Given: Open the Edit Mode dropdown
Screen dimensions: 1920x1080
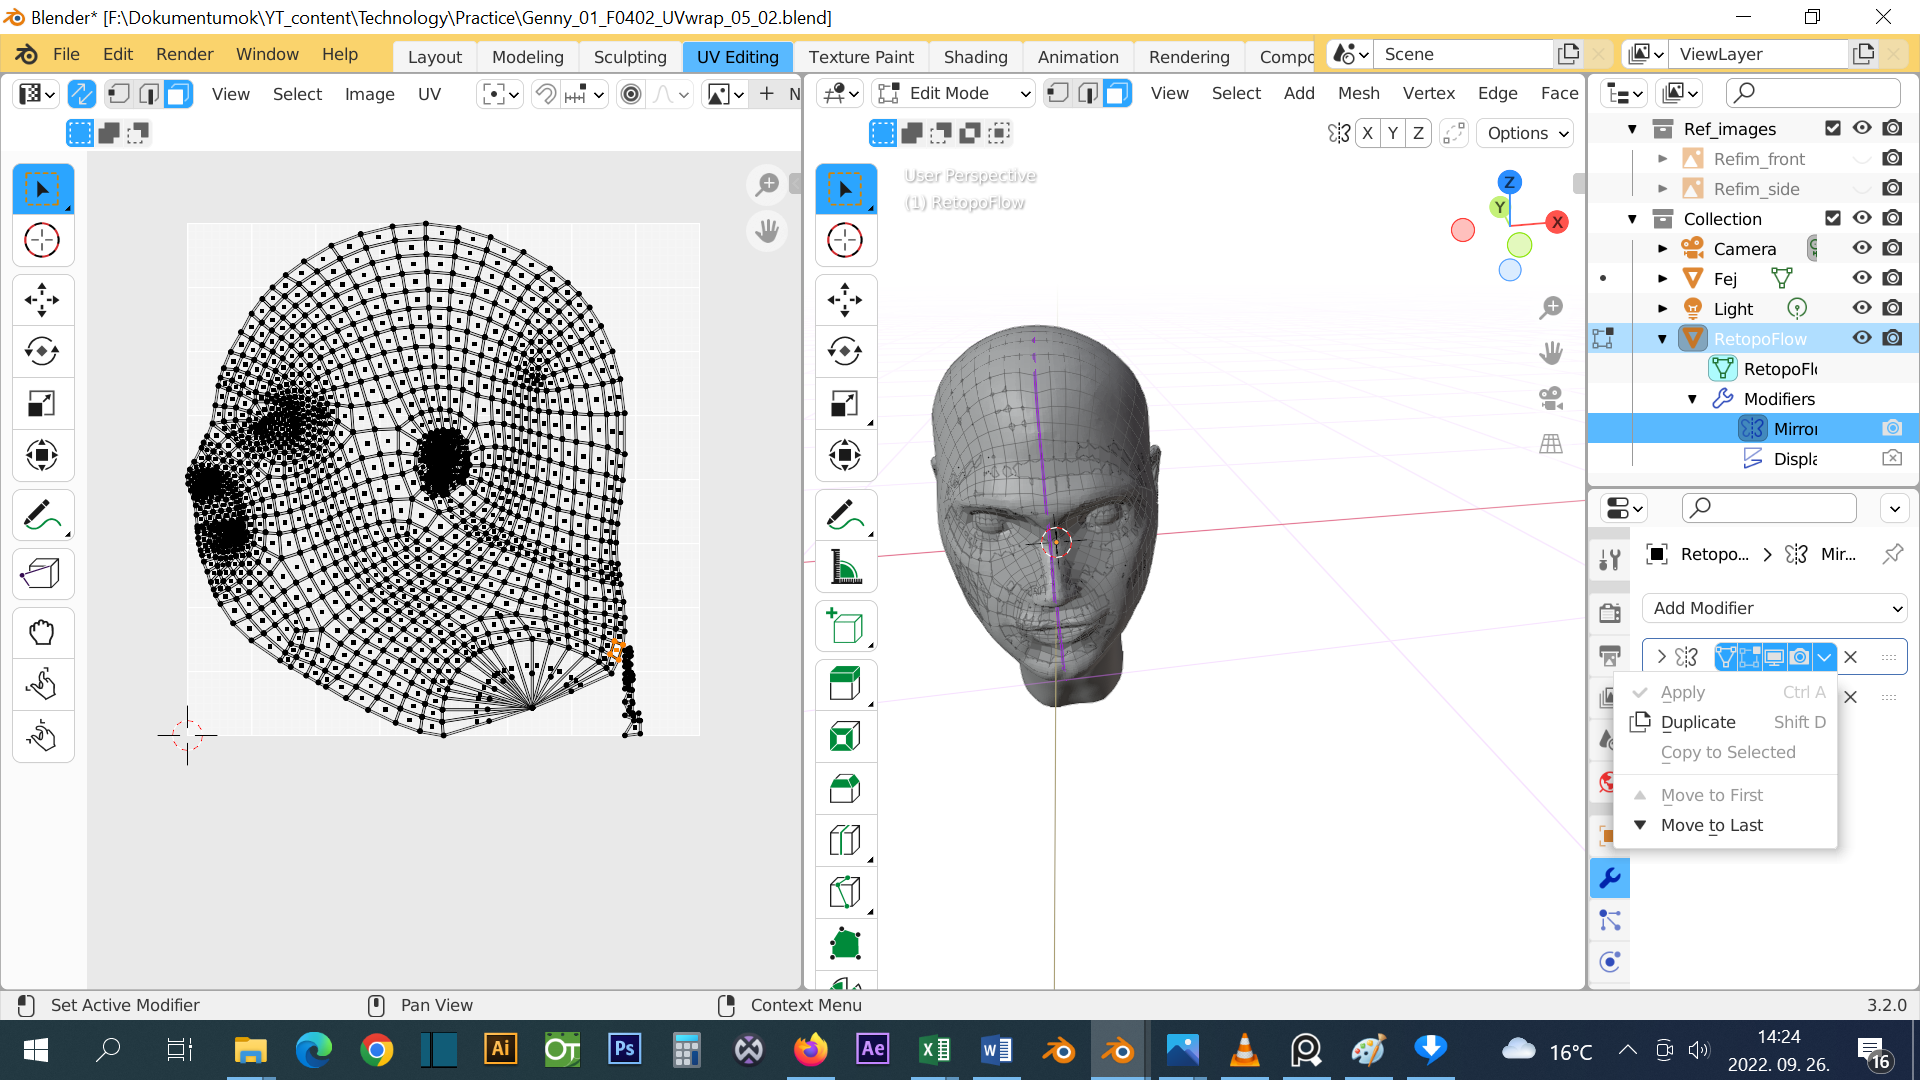Looking at the screenshot, I should point(953,92).
